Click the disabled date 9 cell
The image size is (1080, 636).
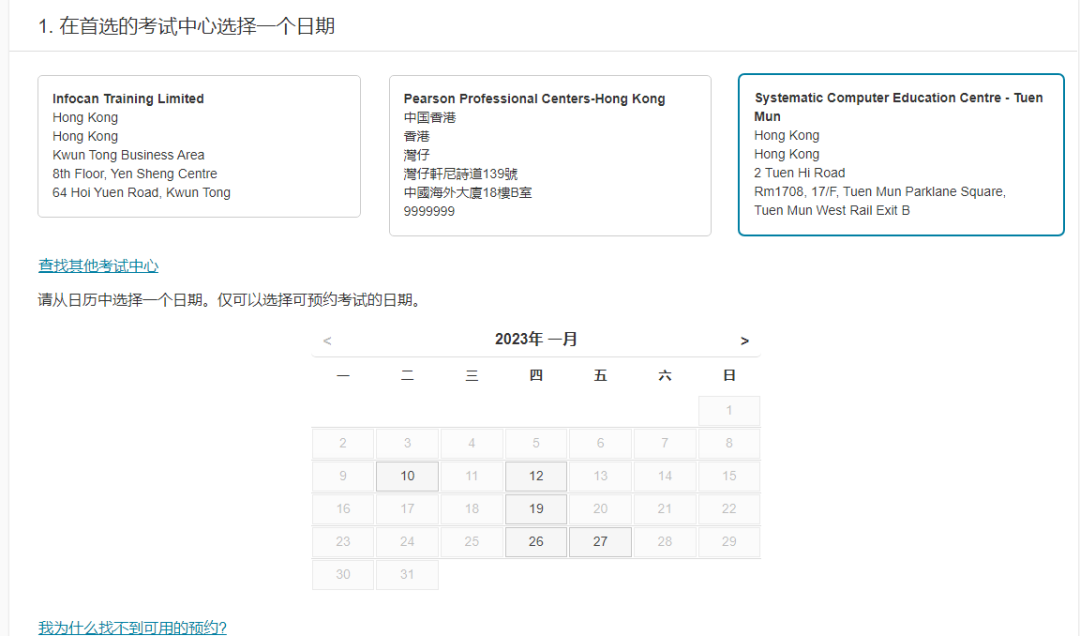coord(343,476)
